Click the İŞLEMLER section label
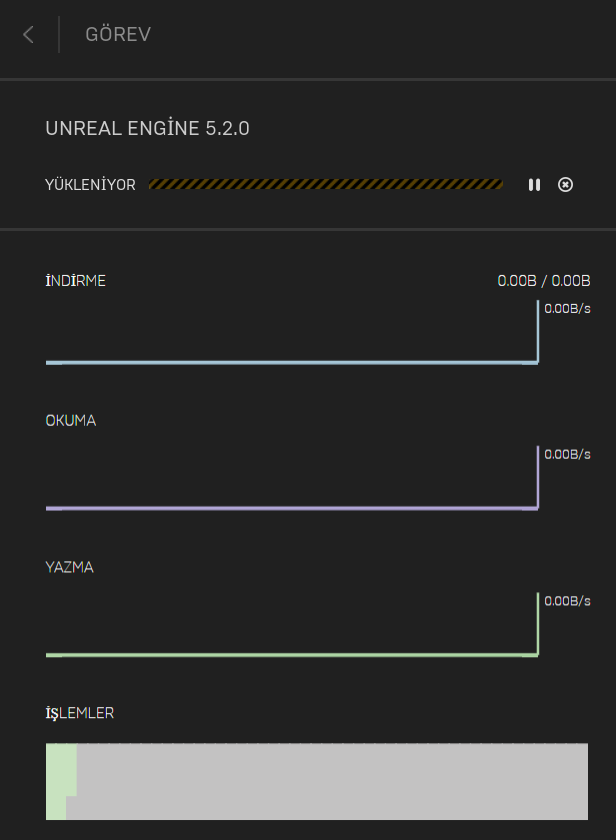Viewport: 616px width, 840px height. coord(80,713)
